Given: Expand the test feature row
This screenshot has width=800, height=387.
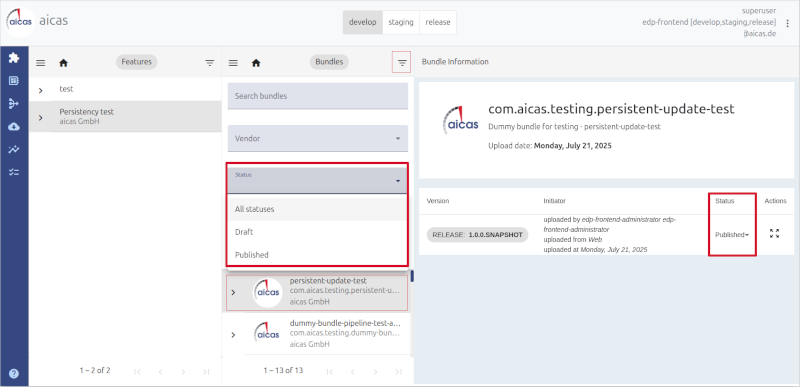Looking at the screenshot, I should coord(41,90).
